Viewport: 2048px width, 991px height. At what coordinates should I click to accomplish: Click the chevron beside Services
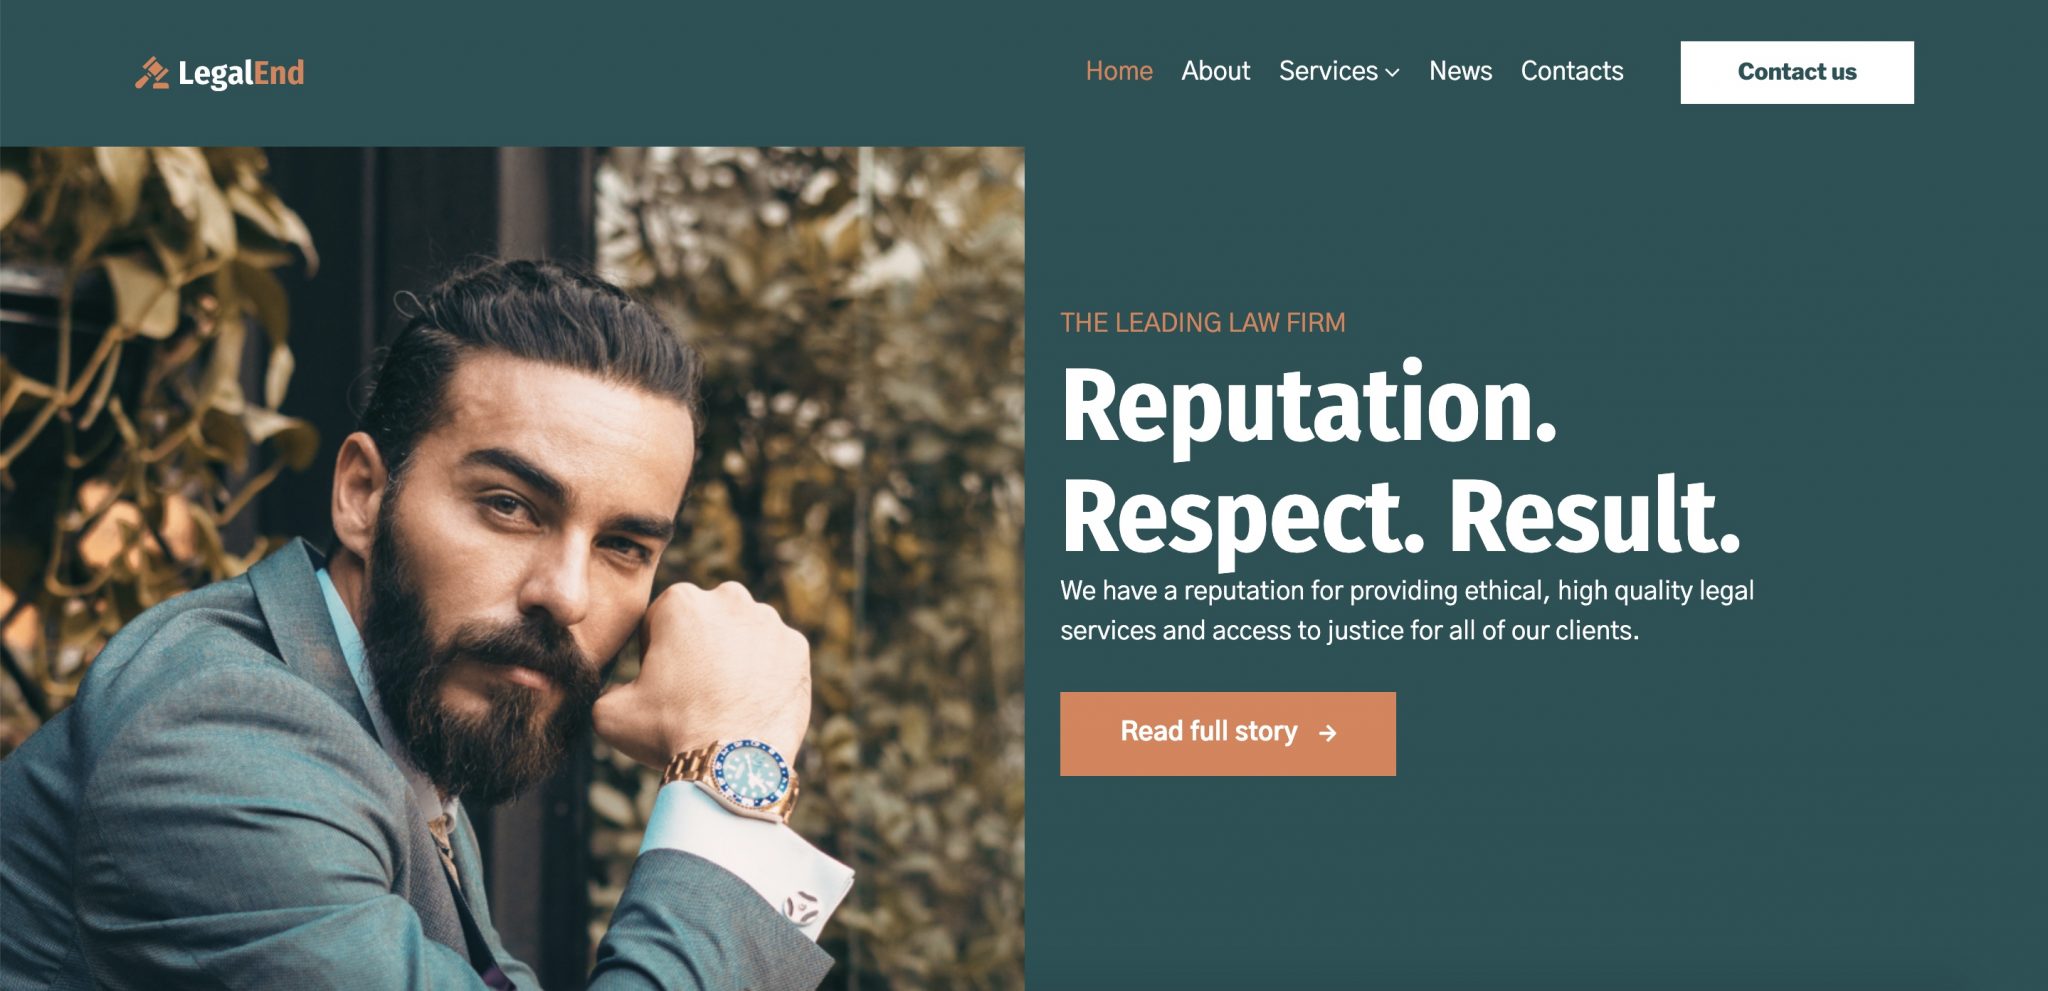(1392, 73)
